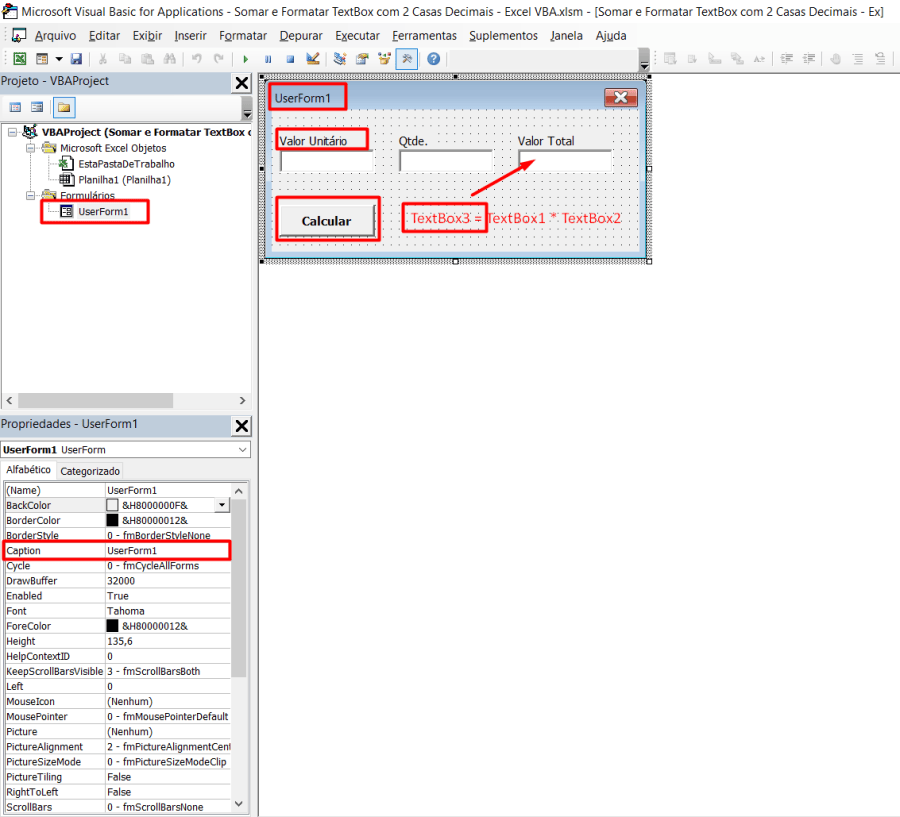The width and height of the screenshot is (900, 817).
Task: Click the Outdent icon in Edit toolbar
Action: [x=809, y=59]
